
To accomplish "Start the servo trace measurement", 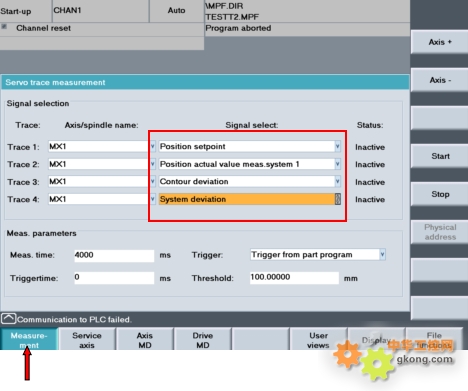I will coord(440,156).
